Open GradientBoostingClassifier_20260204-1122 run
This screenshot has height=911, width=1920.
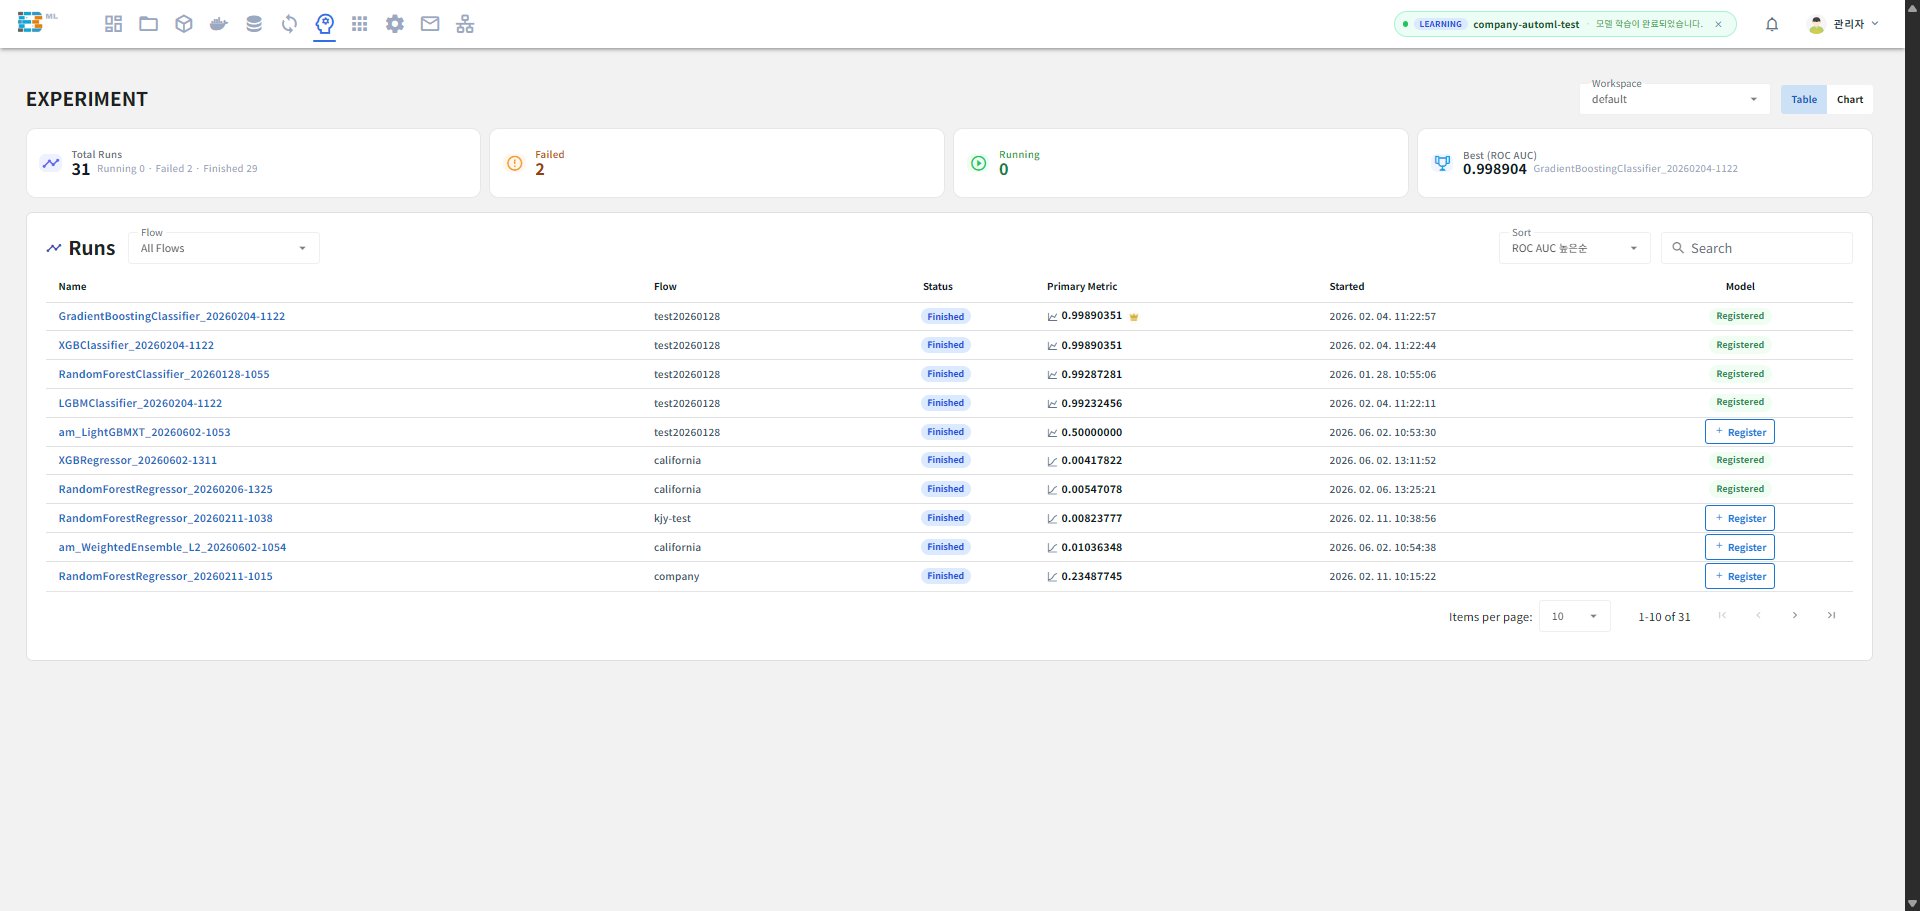172,316
